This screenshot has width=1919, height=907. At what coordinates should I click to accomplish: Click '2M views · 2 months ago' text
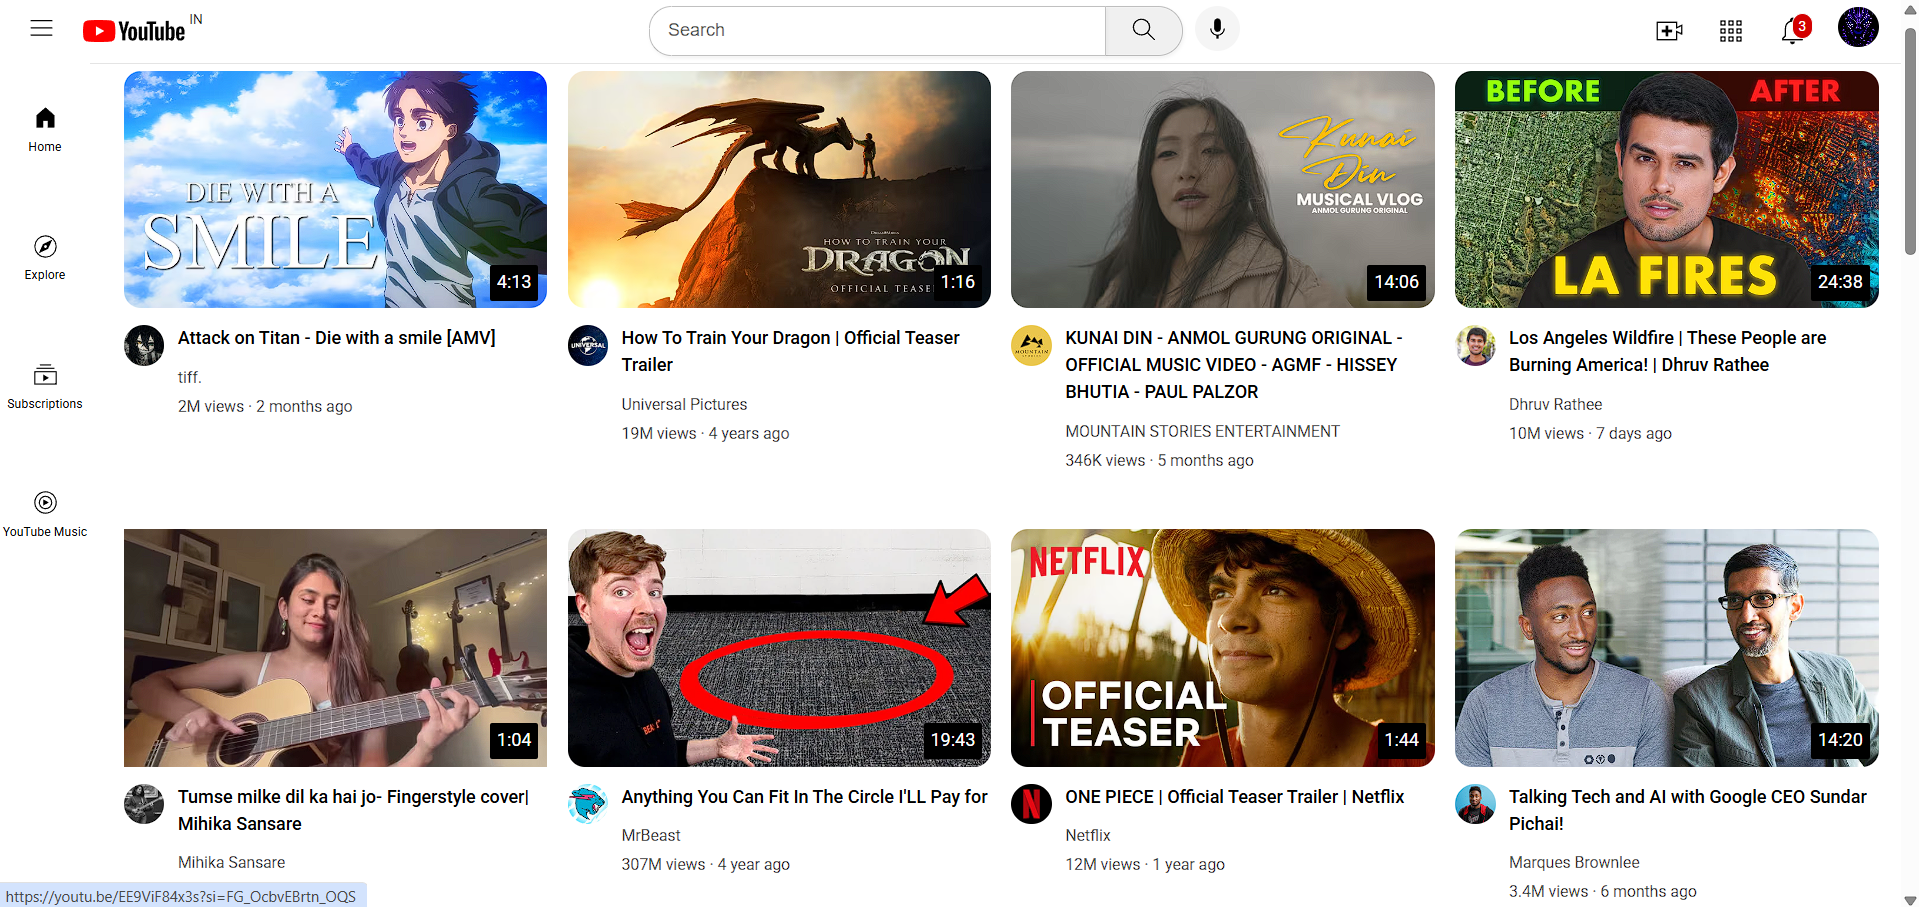coord(265,406)
